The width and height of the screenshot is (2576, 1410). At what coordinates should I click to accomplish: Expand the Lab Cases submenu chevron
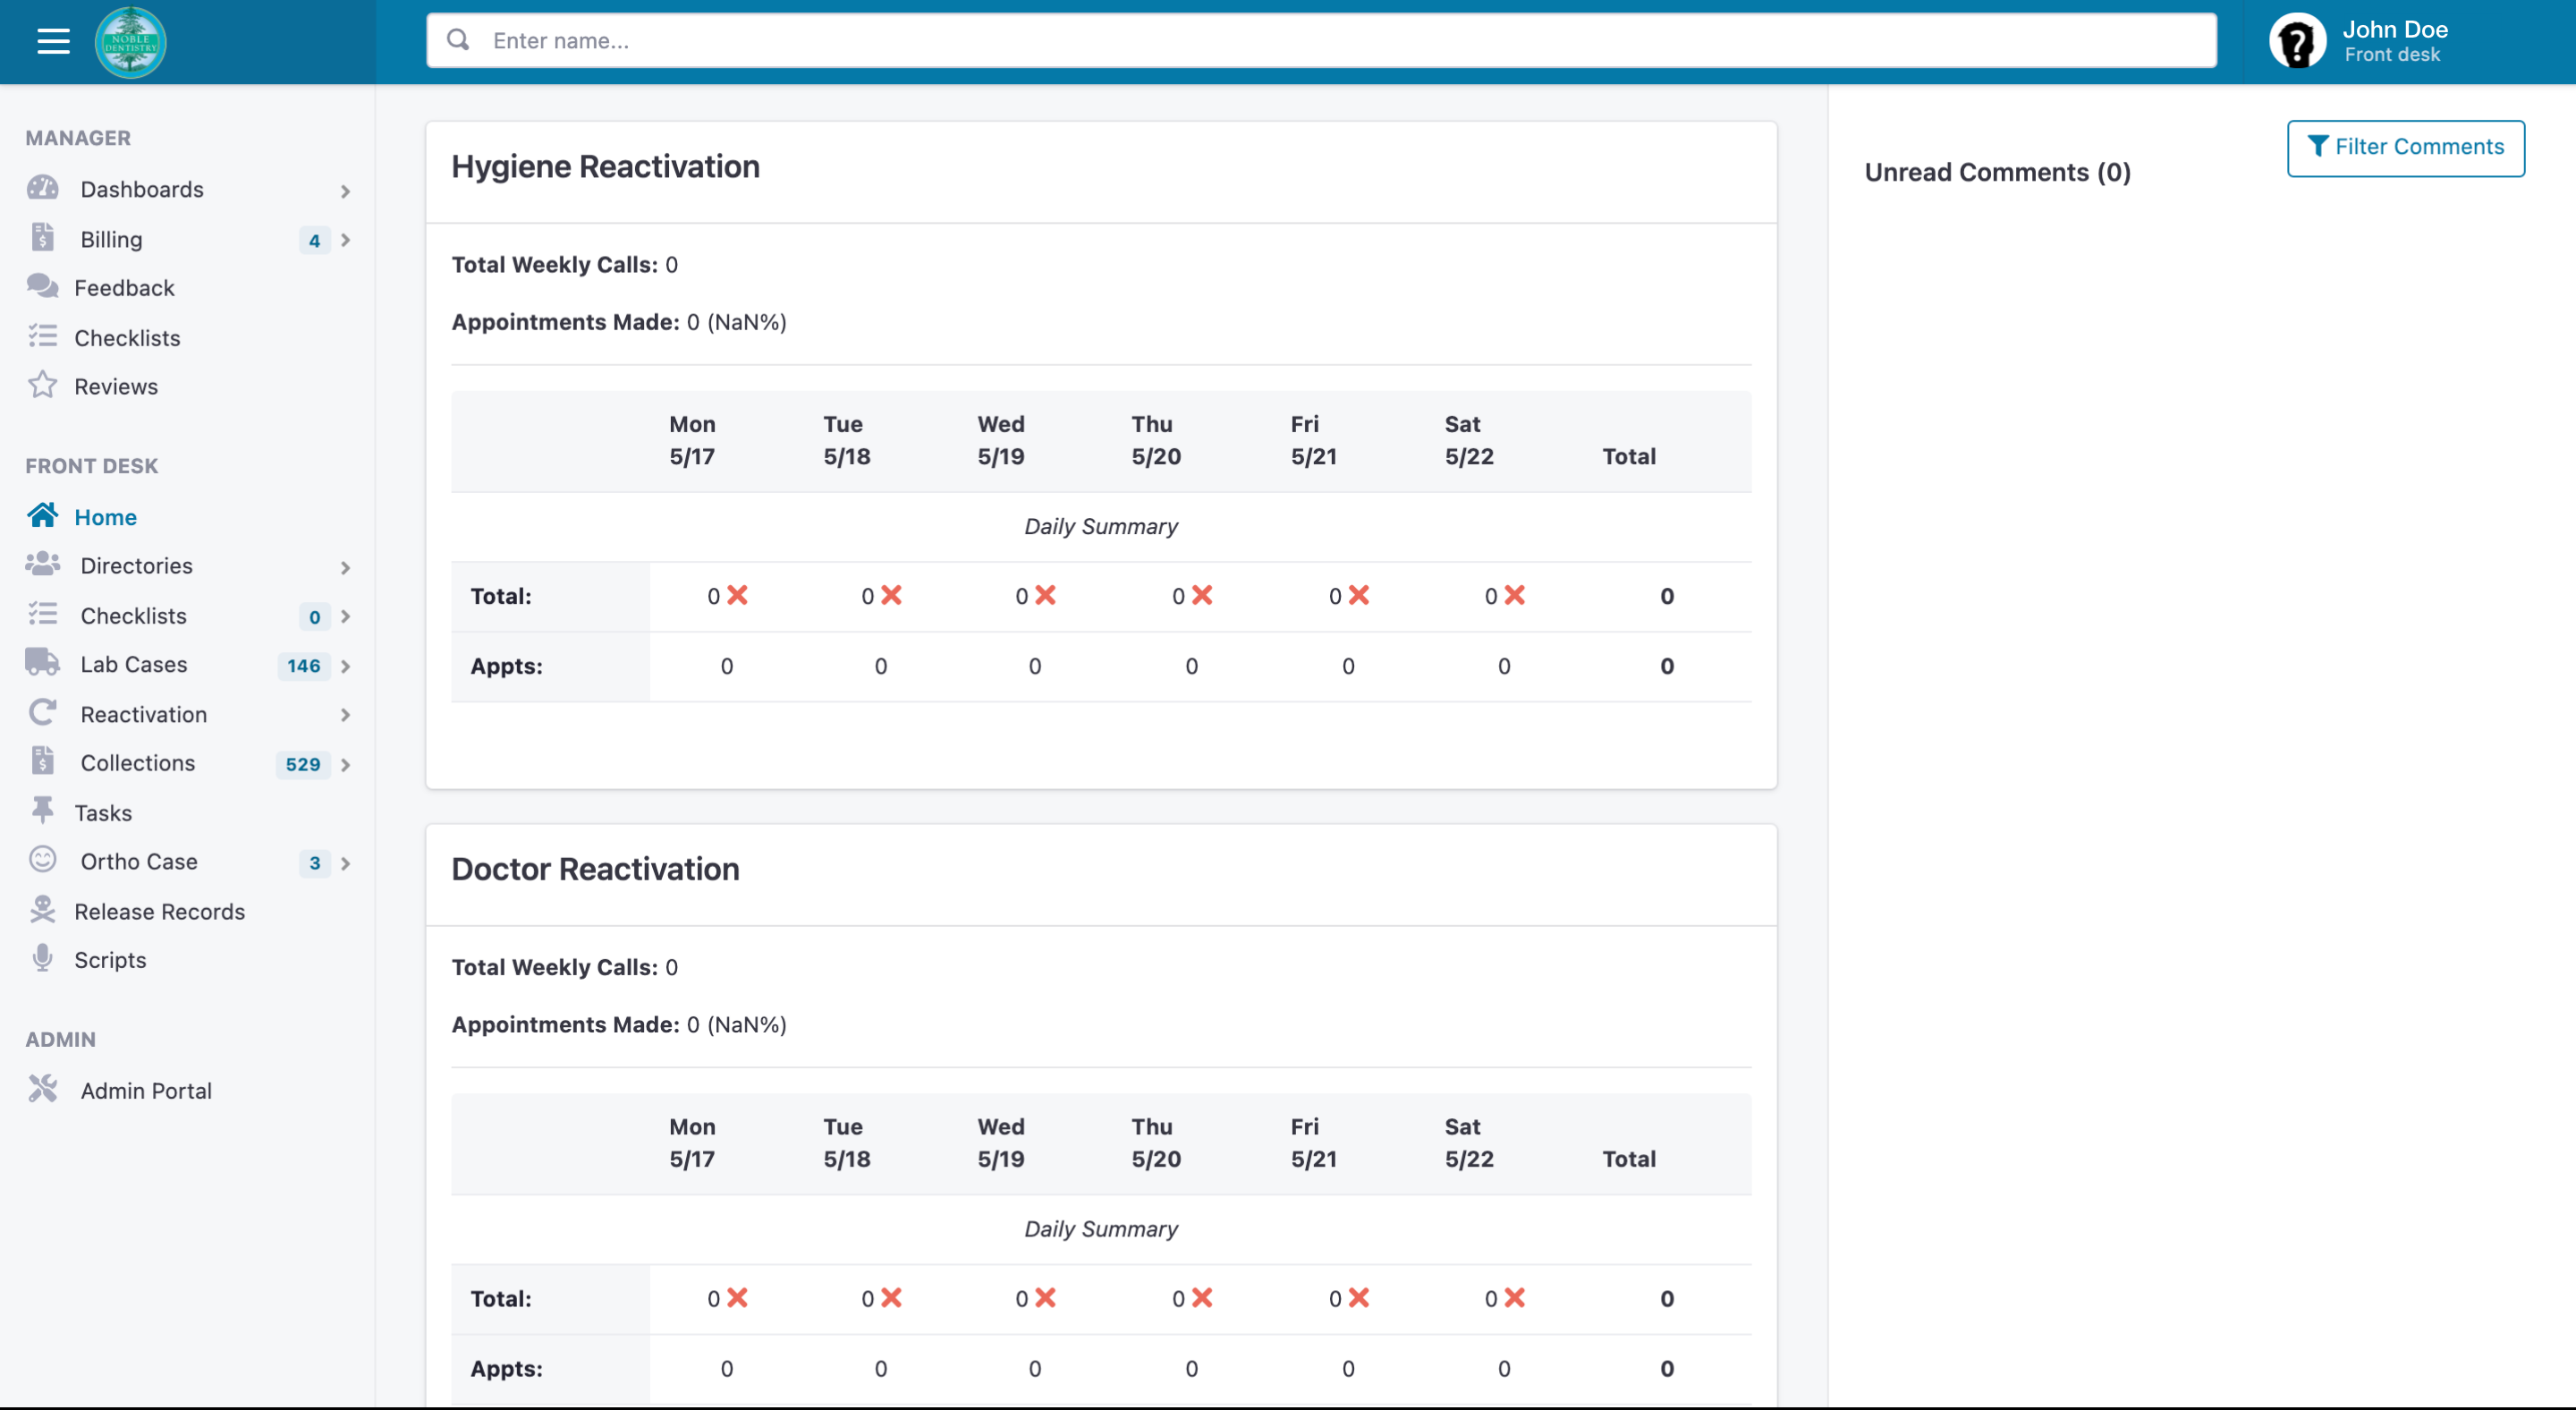click(x=345, y=666)
